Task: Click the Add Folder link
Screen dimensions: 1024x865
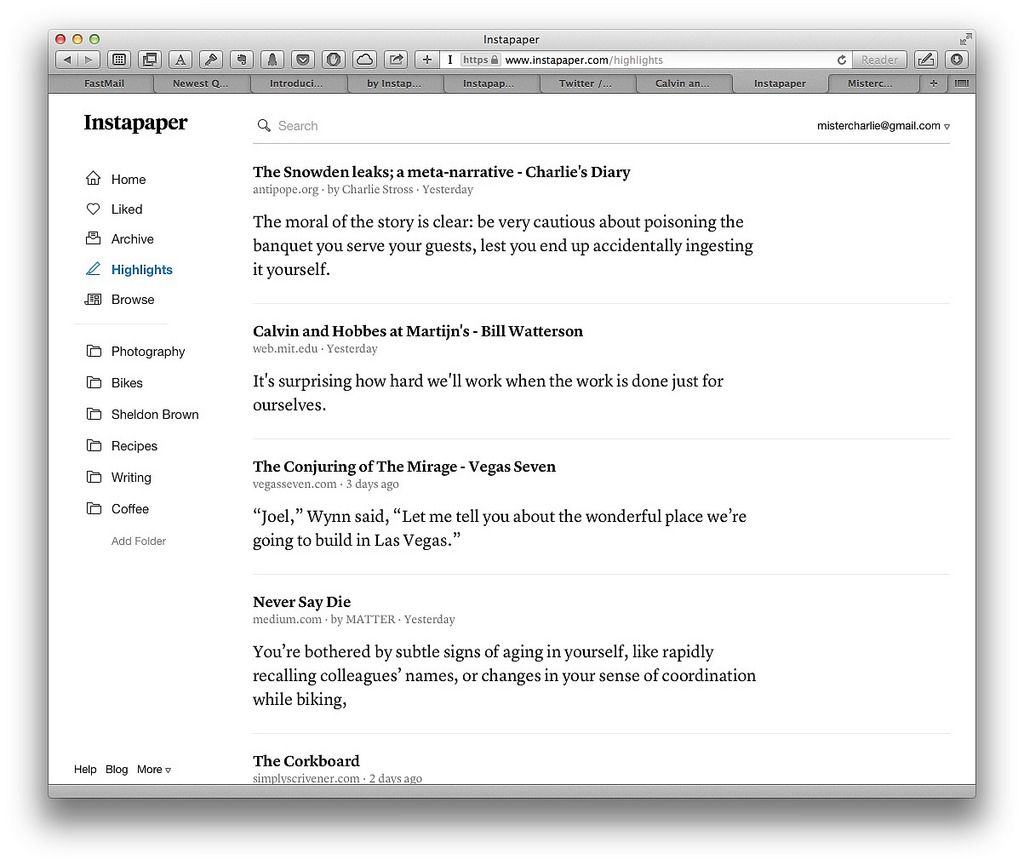Action: tap(138, 541)
